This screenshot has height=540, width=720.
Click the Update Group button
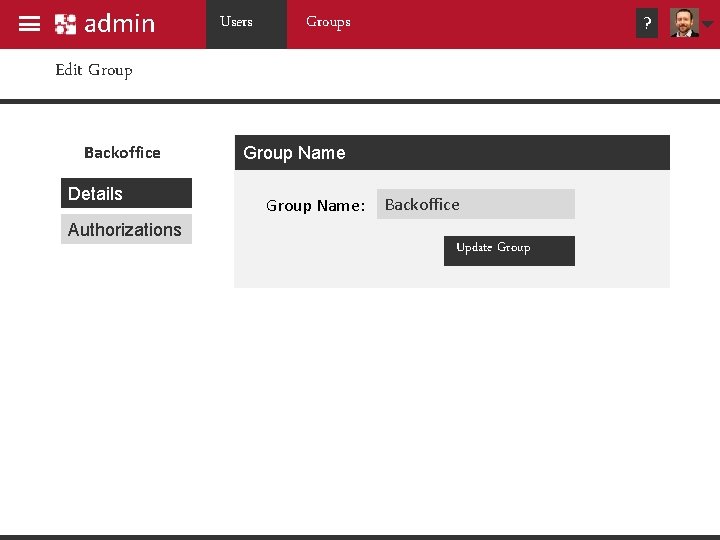(x=509, y=251)
